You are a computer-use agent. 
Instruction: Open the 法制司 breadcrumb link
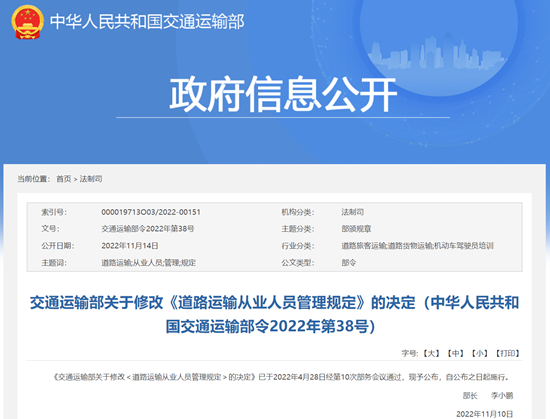(x=90, y=179)
